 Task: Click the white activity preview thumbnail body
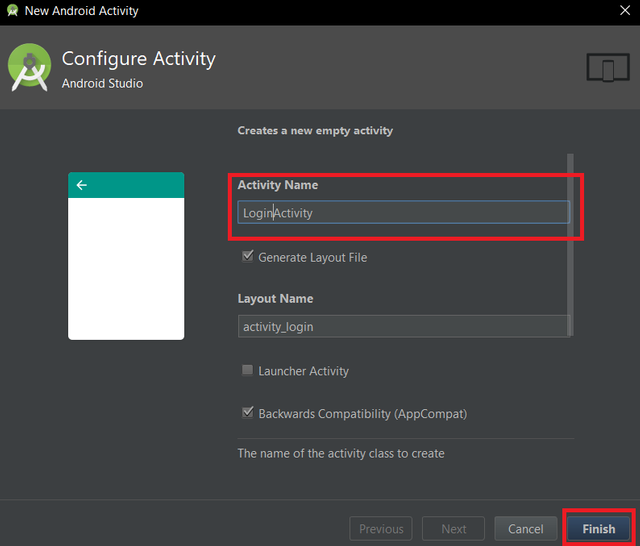tap(126, 268)
